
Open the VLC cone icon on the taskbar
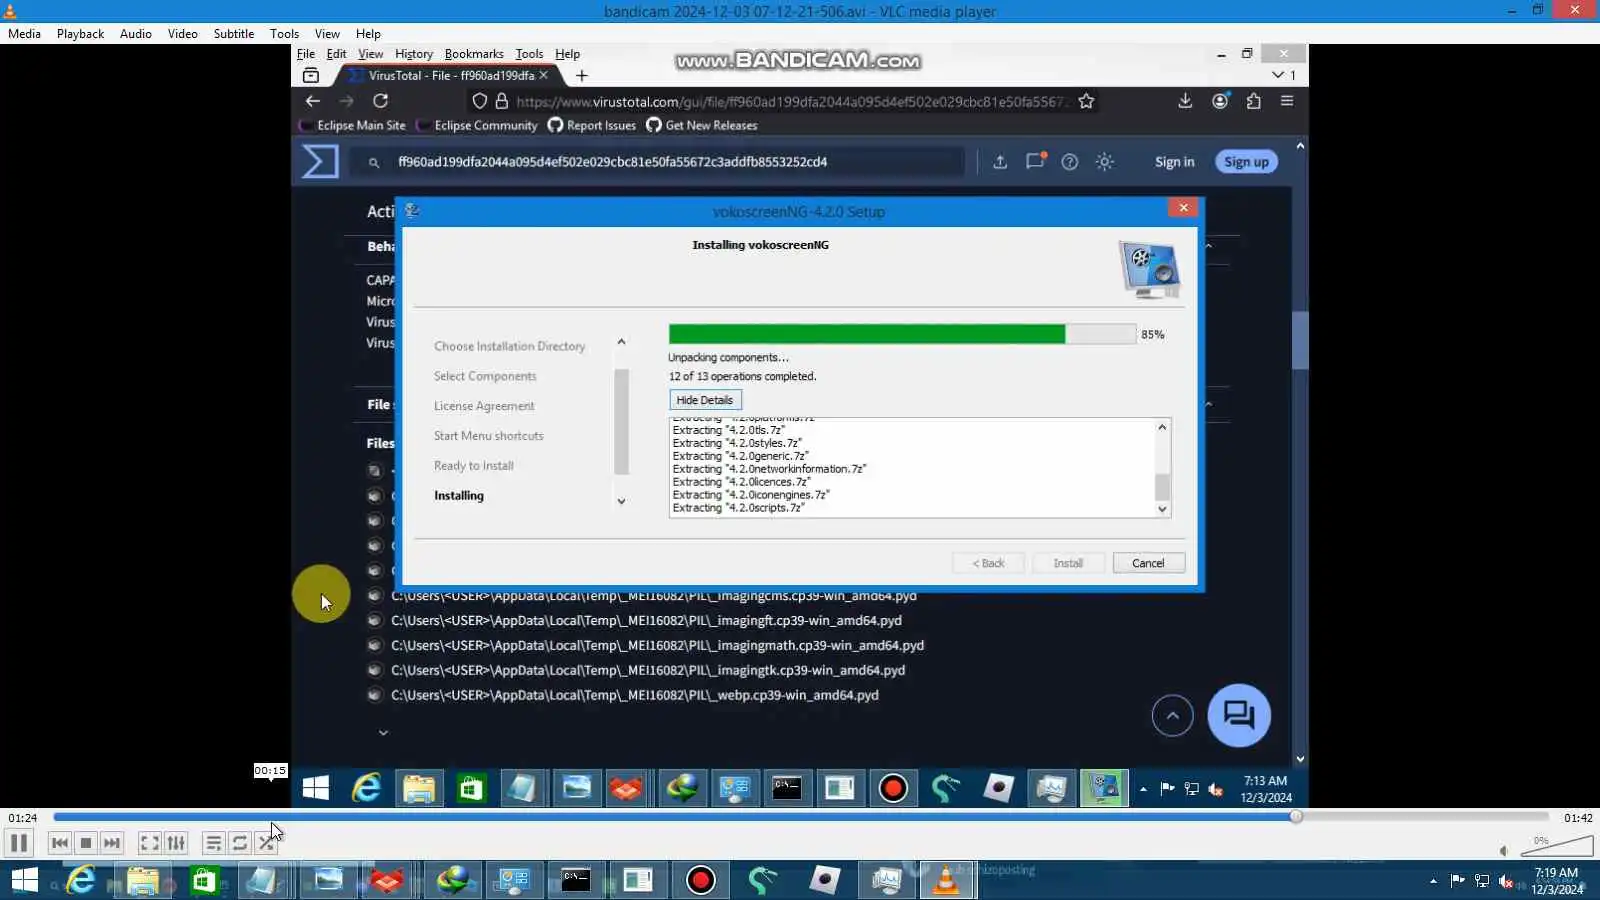[946, 880]
